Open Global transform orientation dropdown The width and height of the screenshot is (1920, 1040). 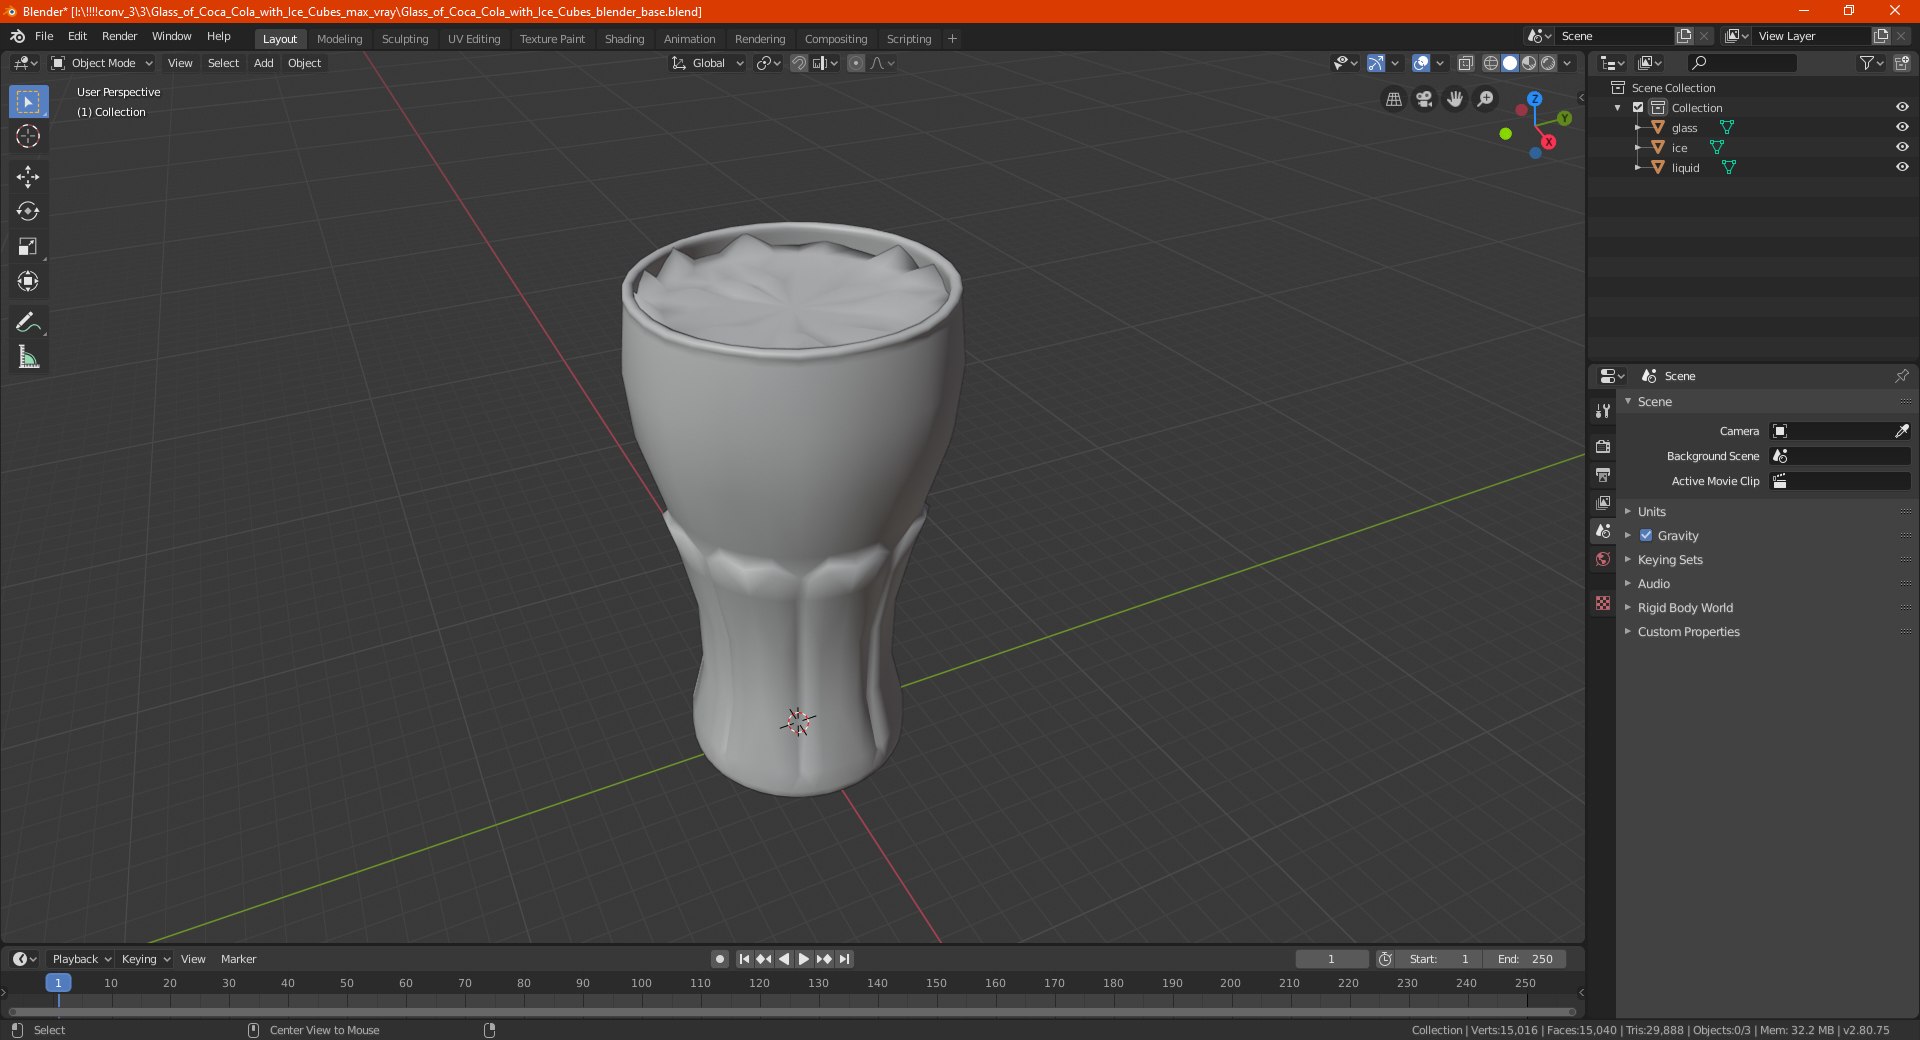pyautogui.click(x=708, y=63)
